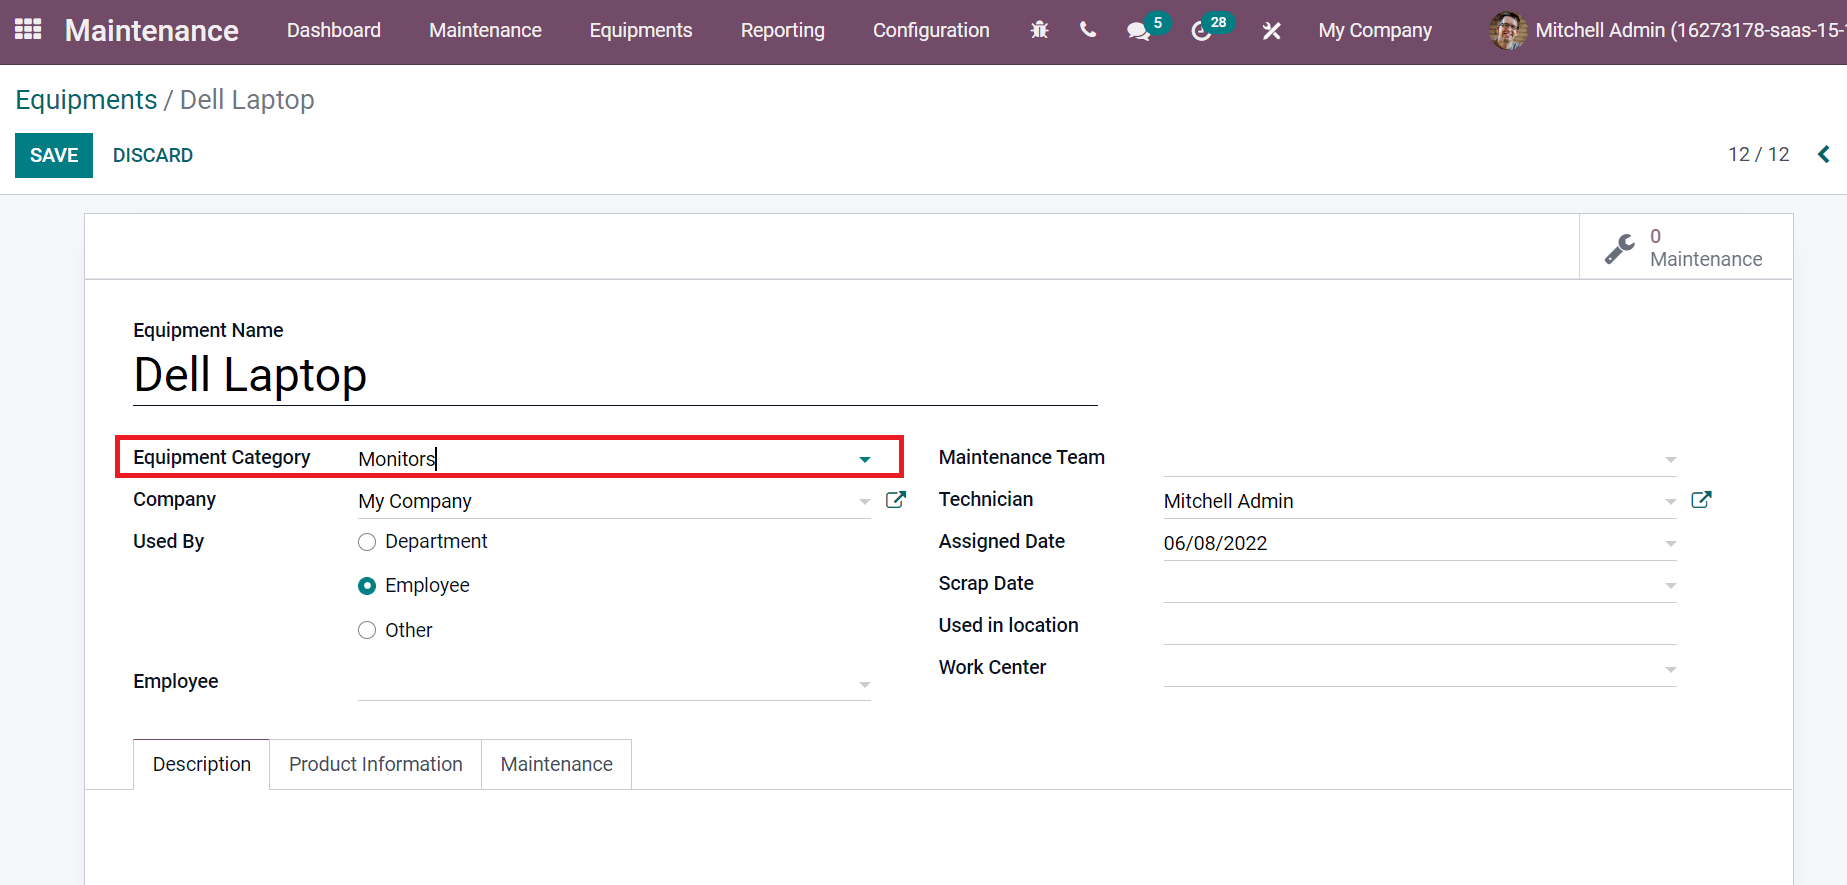Open the activities clock icon

pyautogui.click(x=1201, y=31)
